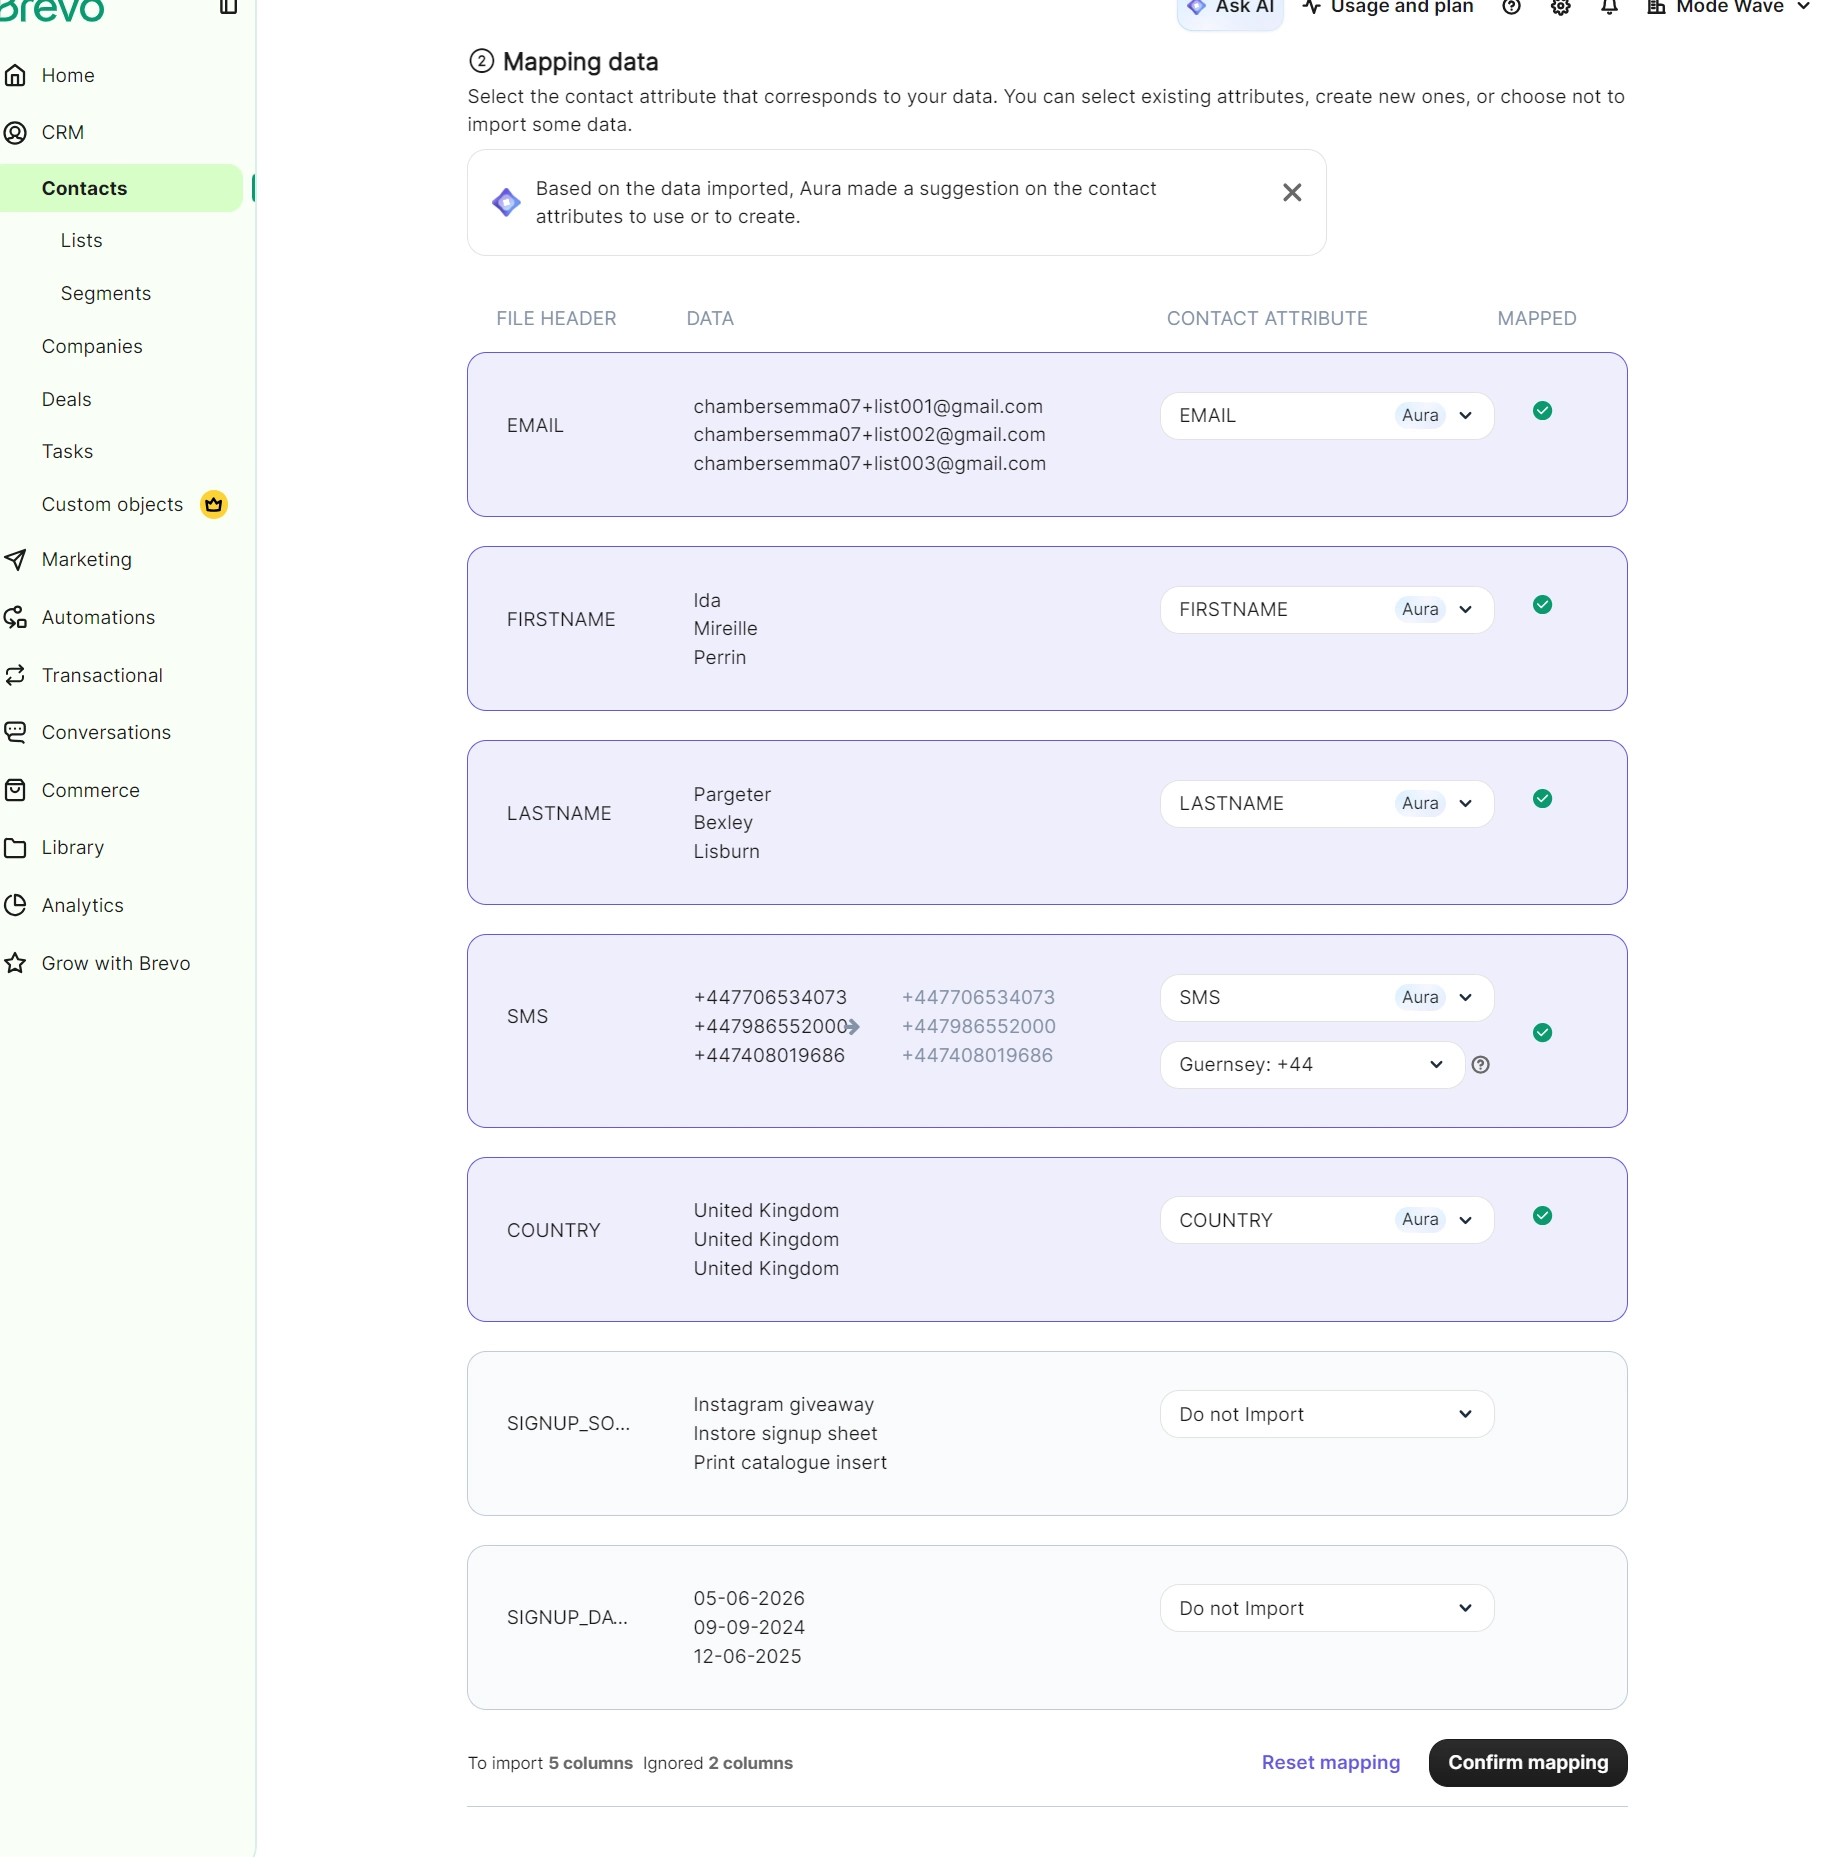The image size is (1825, 1857).
Task: Click the Aura diamond icon in banner
Action: tap(506, 202)
